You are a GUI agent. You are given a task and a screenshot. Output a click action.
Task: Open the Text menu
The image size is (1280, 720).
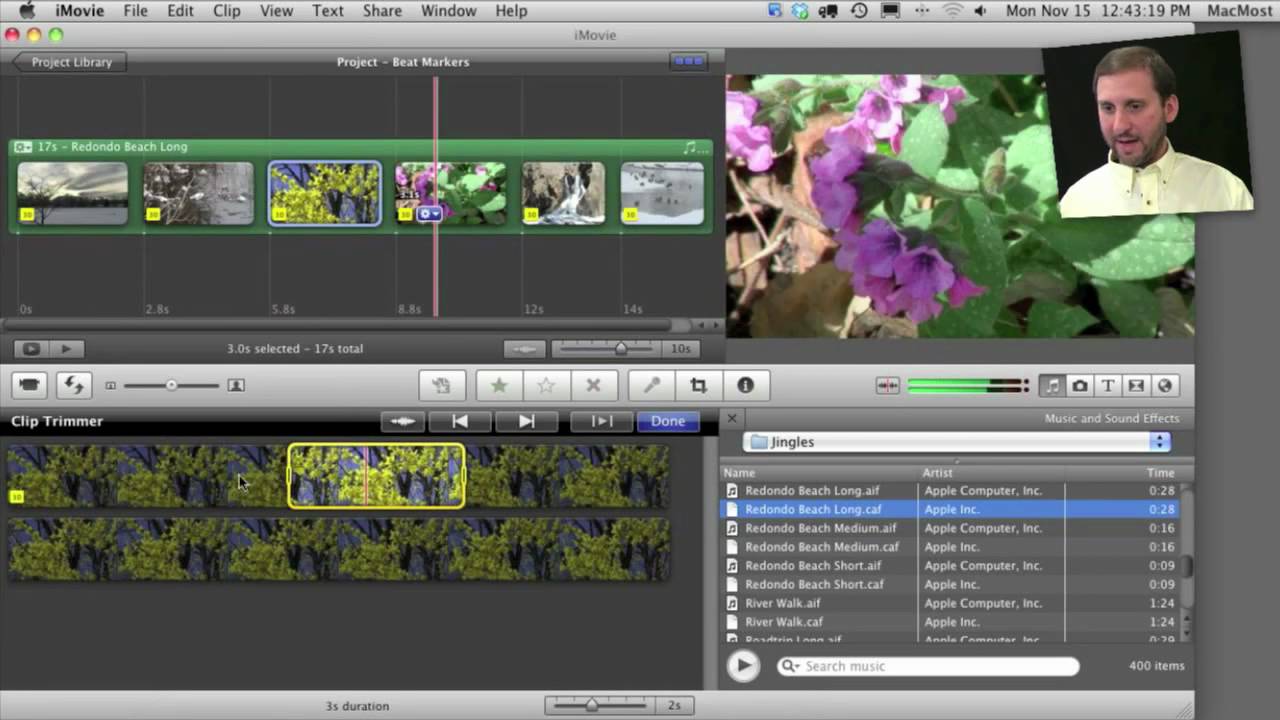click(328, 11)
